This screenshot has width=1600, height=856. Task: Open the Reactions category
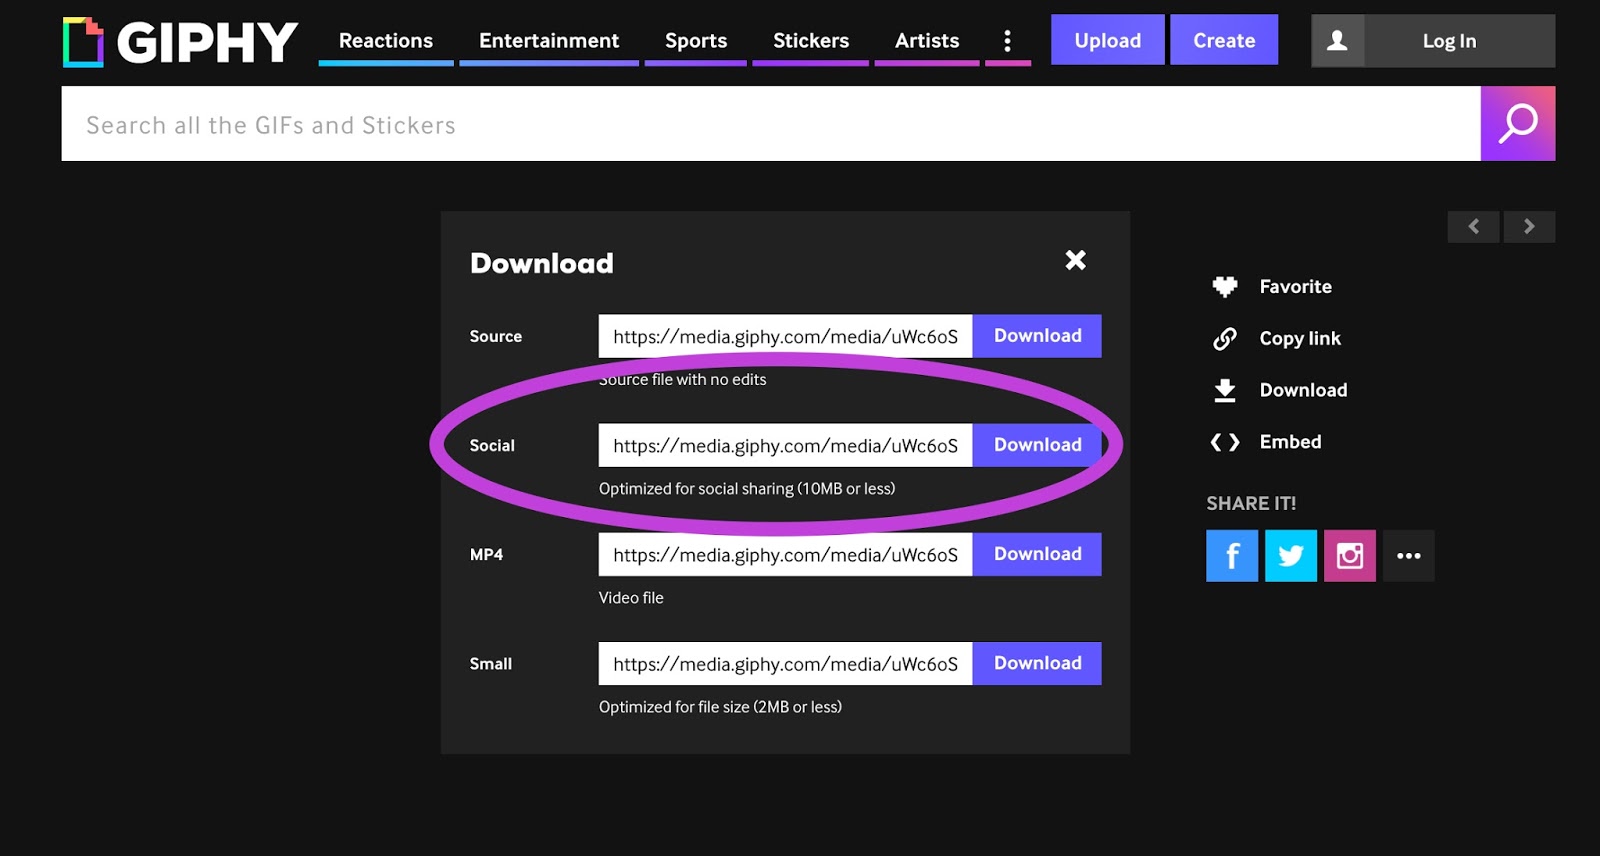386,41
